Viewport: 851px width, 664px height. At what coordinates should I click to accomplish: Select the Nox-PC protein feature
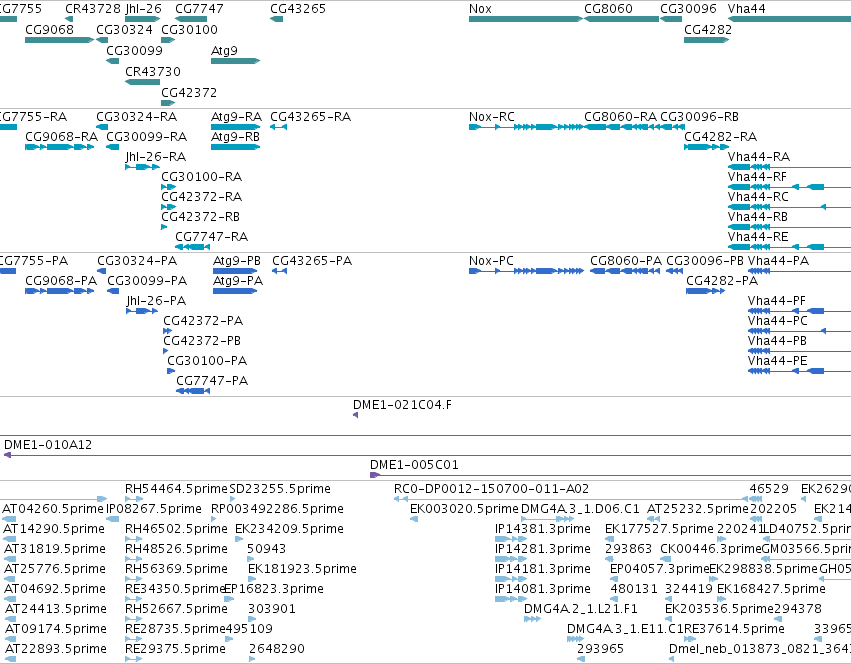pyautogui.click(x=525, y=271)
